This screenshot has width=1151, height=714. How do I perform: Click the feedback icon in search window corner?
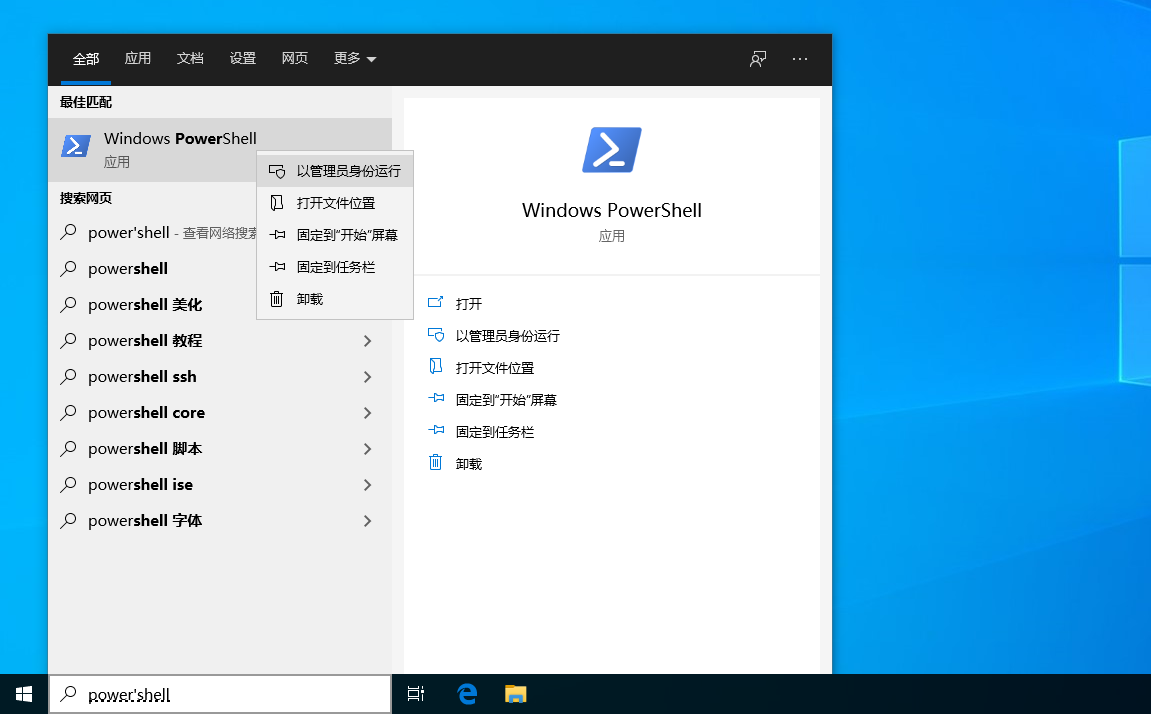tap(758, 59)
